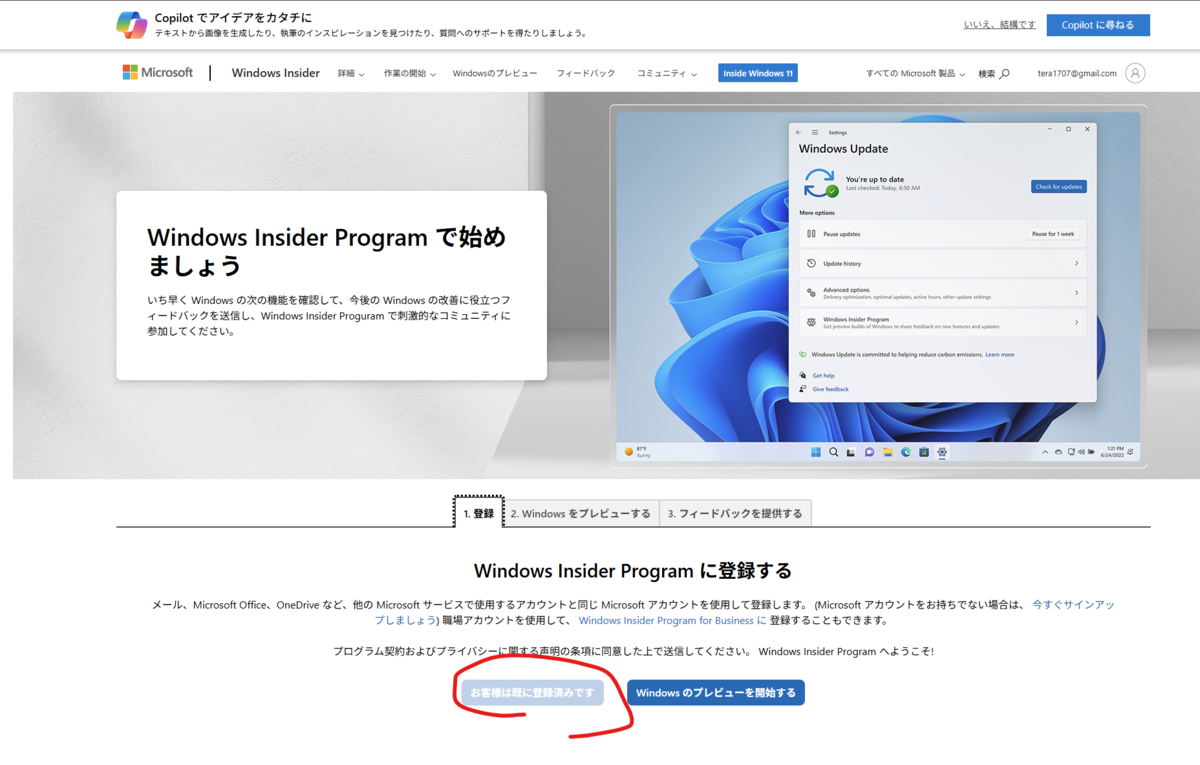Click the account email tera1707@gmail.com

(1077, 74)
